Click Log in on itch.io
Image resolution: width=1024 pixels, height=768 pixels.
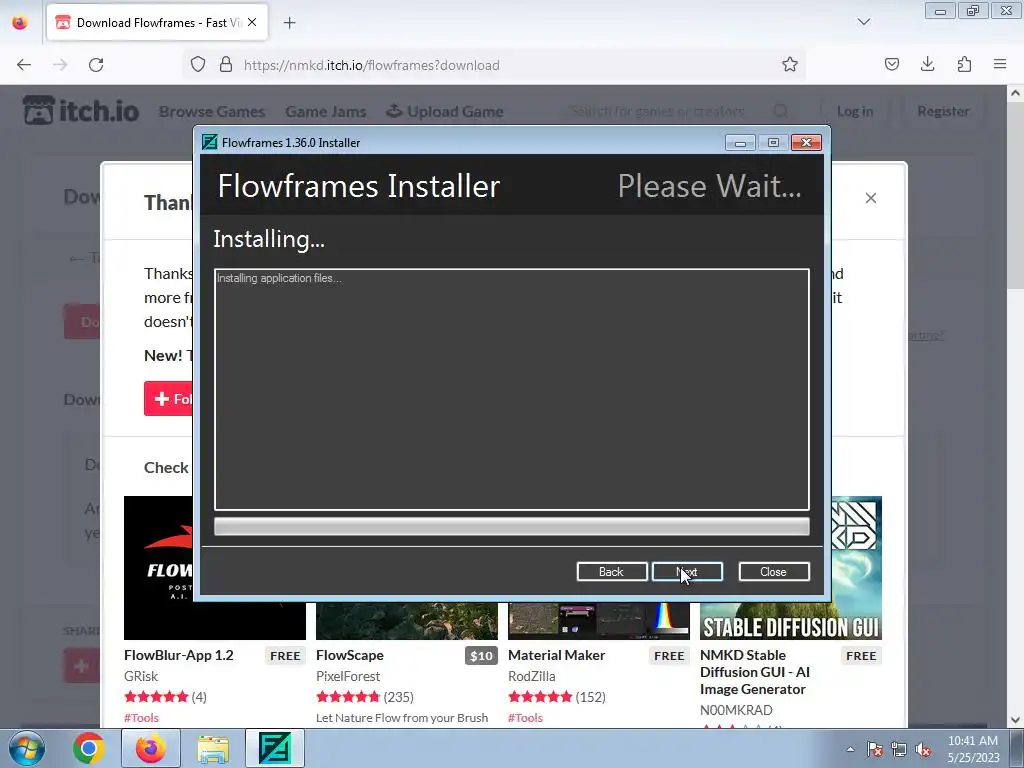(x=855, y=112)
